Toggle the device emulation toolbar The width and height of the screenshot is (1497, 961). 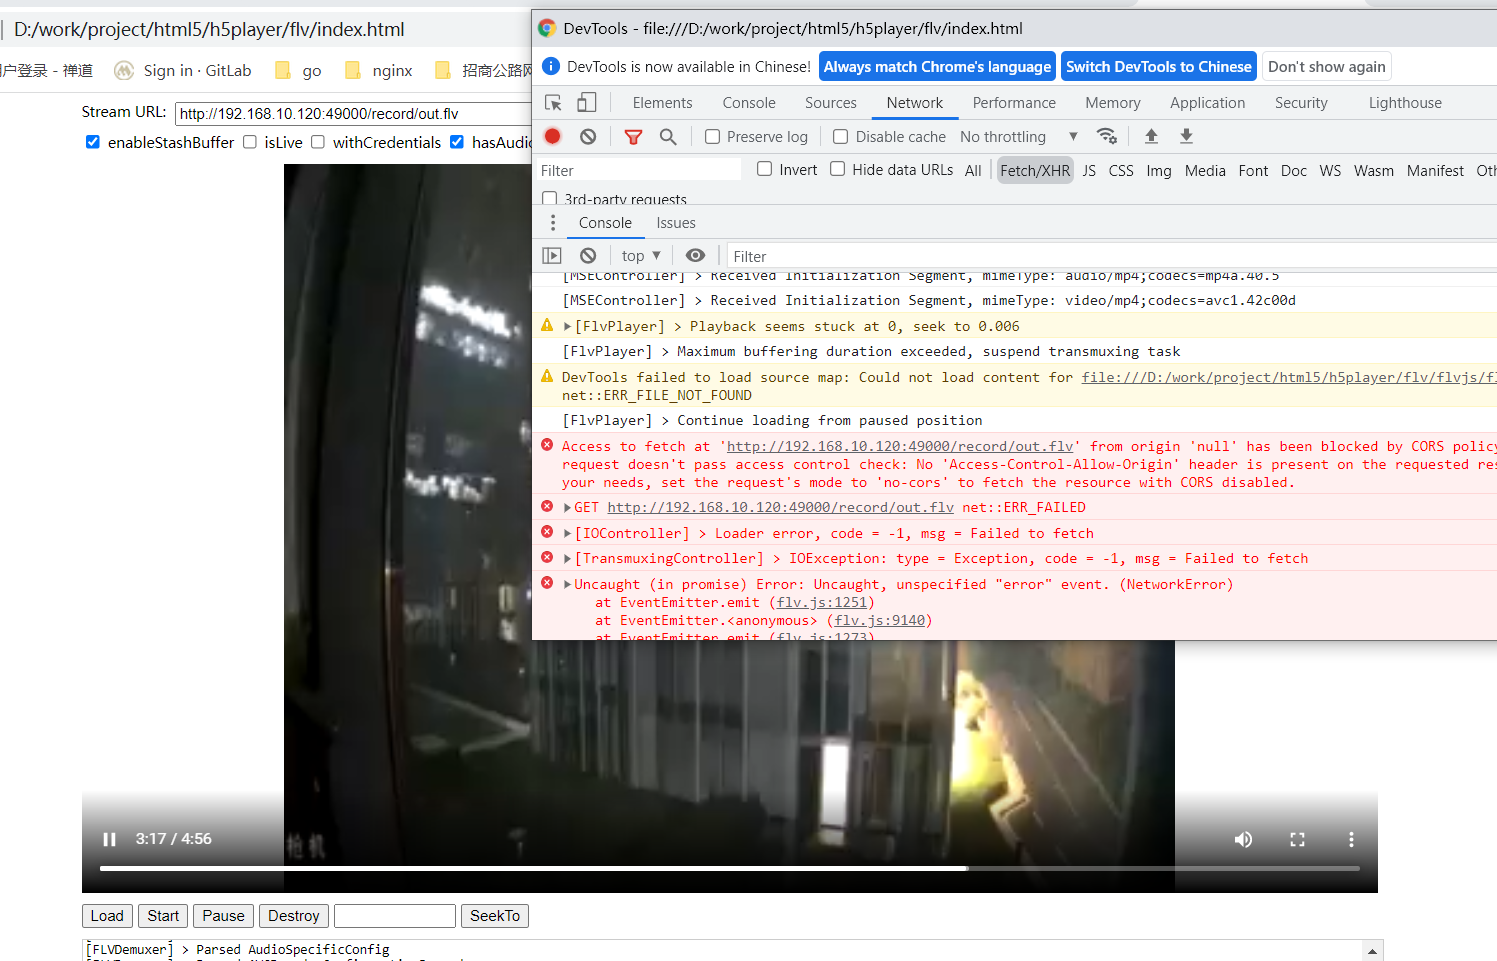(x=586, y=102)
